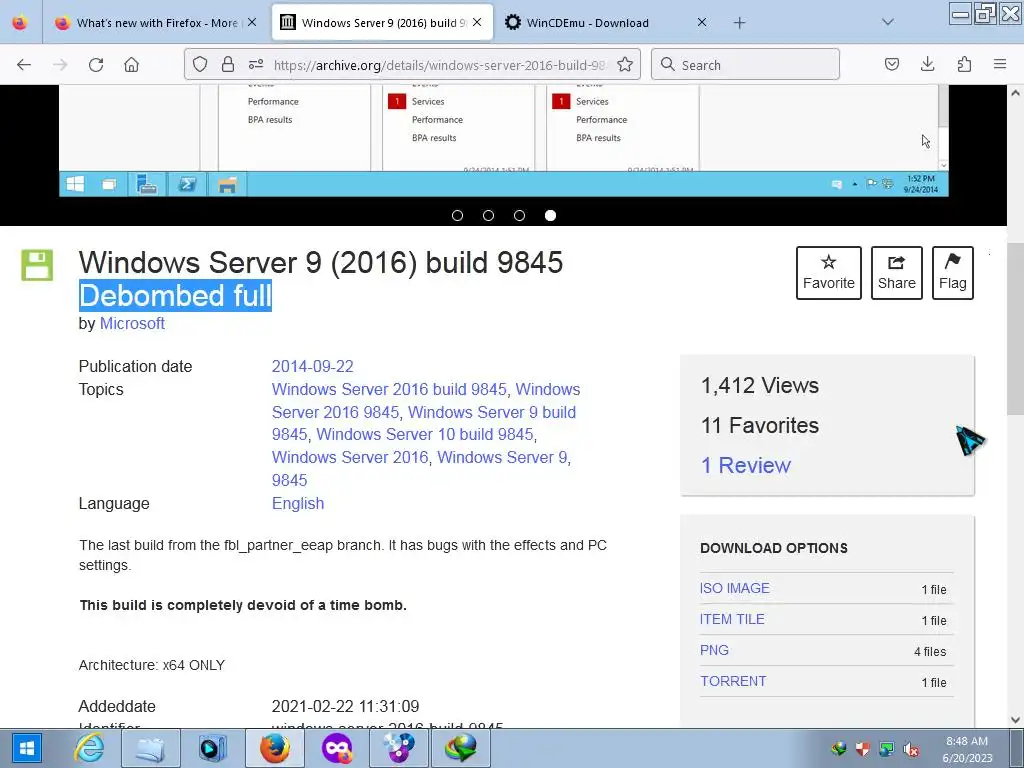The width and height of the screenshot is (1024, 768).
Task: Click the English language link
Action: point(298,504)
